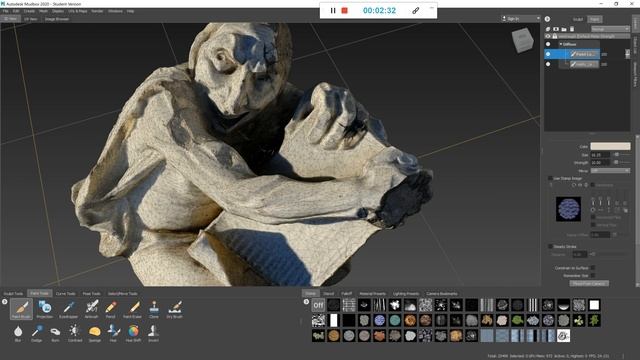This screenshot has width=640, height=360.
Task: Click the blue stamp preview thumbnail
Action: [x=568, y=209]
